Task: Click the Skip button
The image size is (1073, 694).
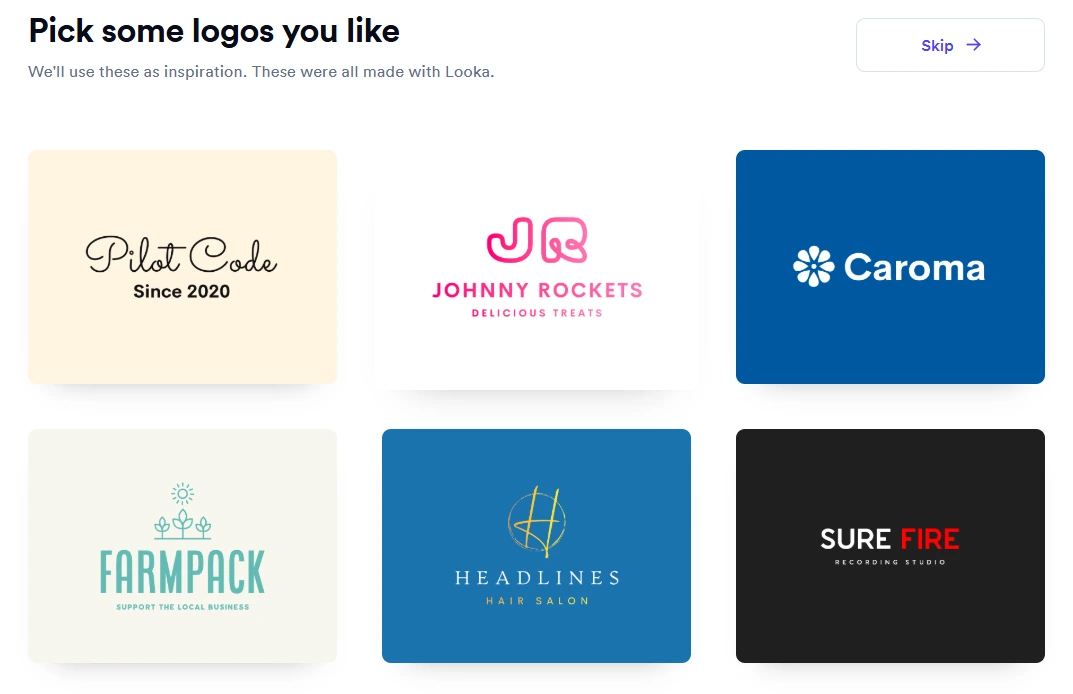Action: 950,45
